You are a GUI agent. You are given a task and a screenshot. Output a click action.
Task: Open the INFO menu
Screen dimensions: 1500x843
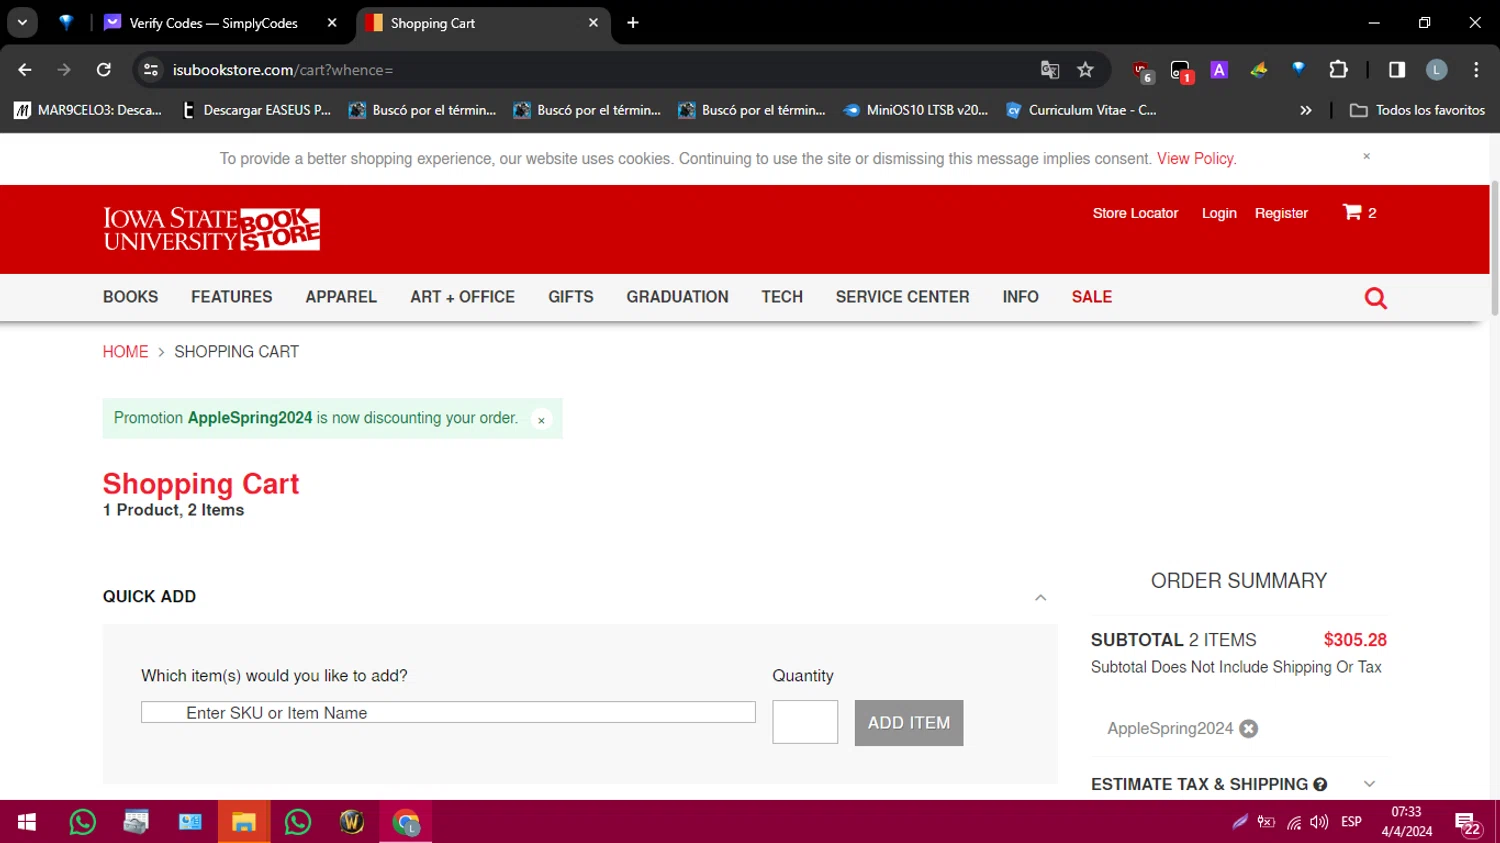tap(1020, 297)
